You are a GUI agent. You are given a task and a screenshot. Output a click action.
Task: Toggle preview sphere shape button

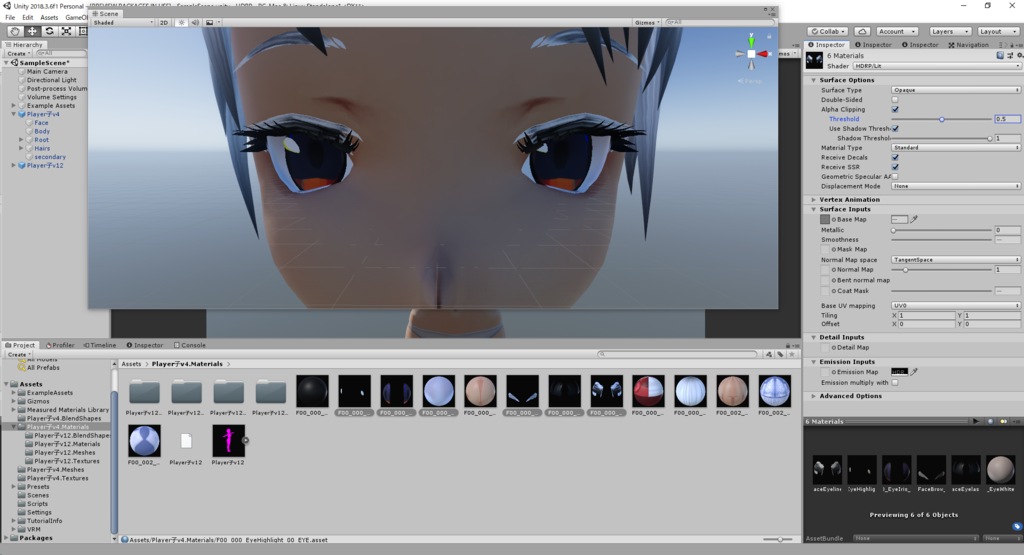click(990, 421)
